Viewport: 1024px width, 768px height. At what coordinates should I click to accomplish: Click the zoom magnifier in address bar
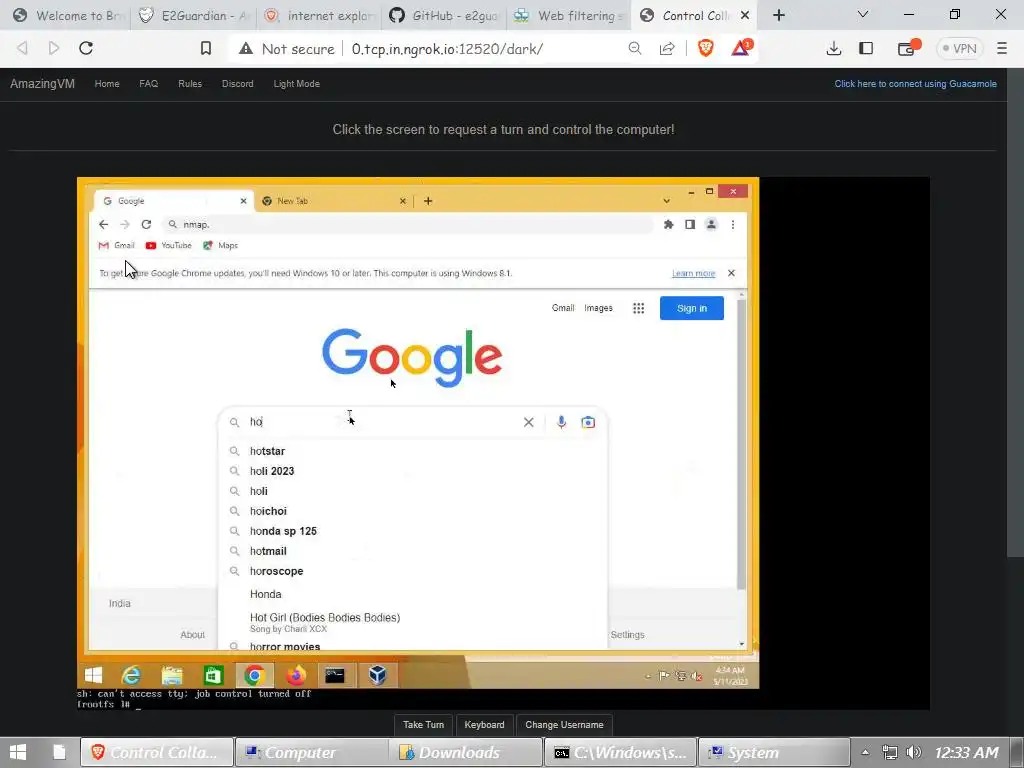tap(635, 48)
